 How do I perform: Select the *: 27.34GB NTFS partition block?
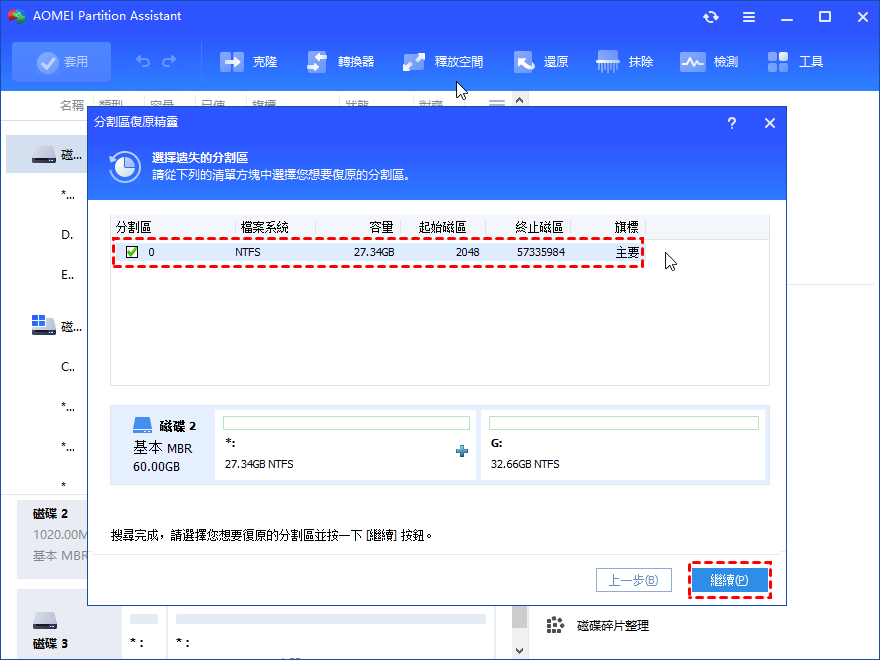(345, 445)
